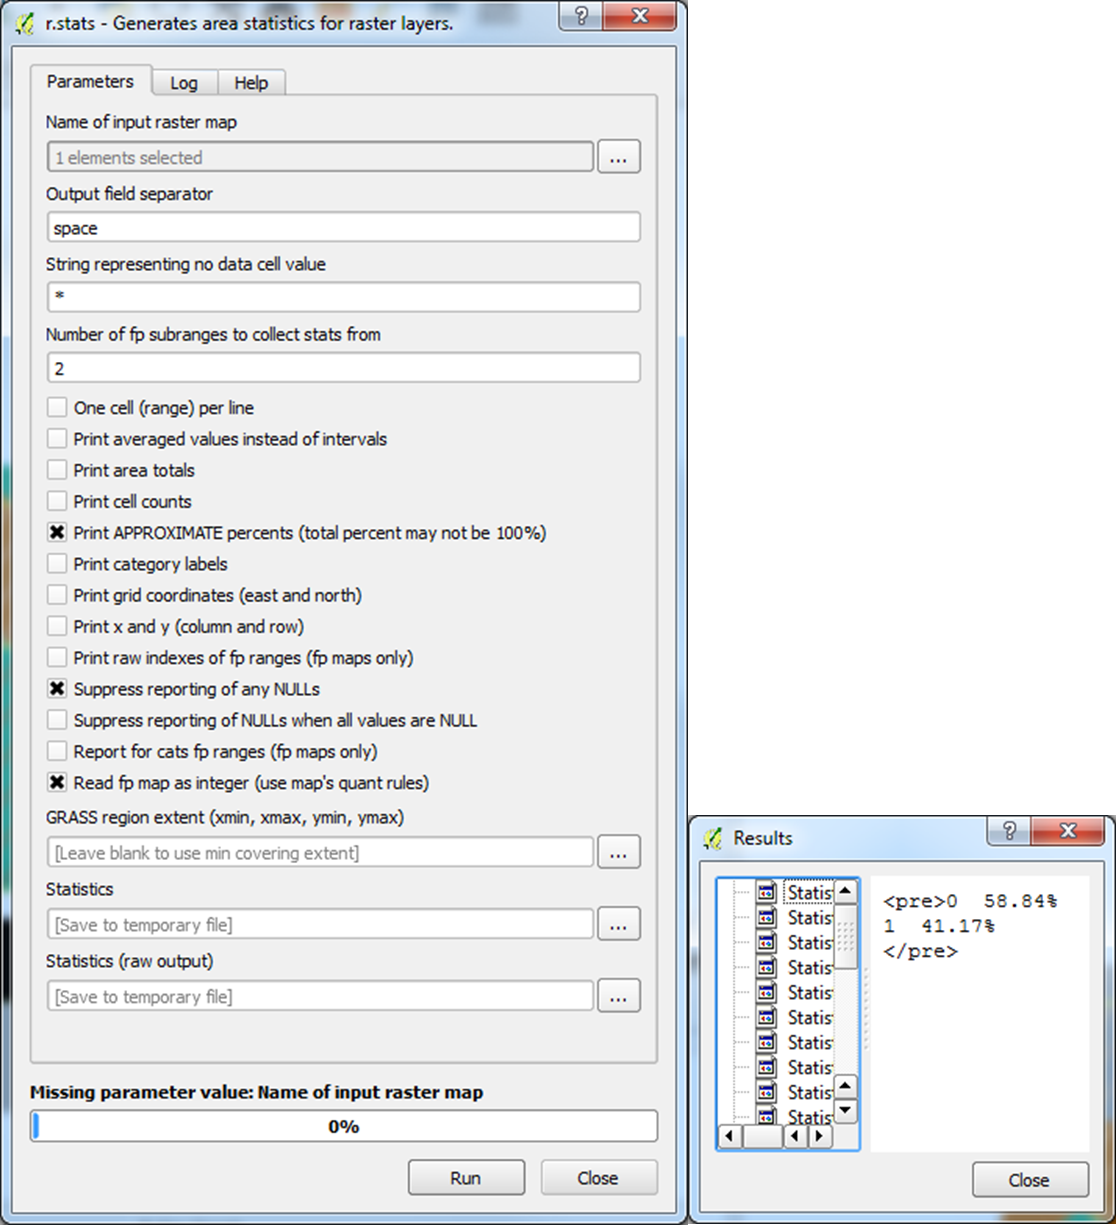Open the first Statistics result icon
Viewport: 1116px width, 1225px height.
tap(764, 892)
